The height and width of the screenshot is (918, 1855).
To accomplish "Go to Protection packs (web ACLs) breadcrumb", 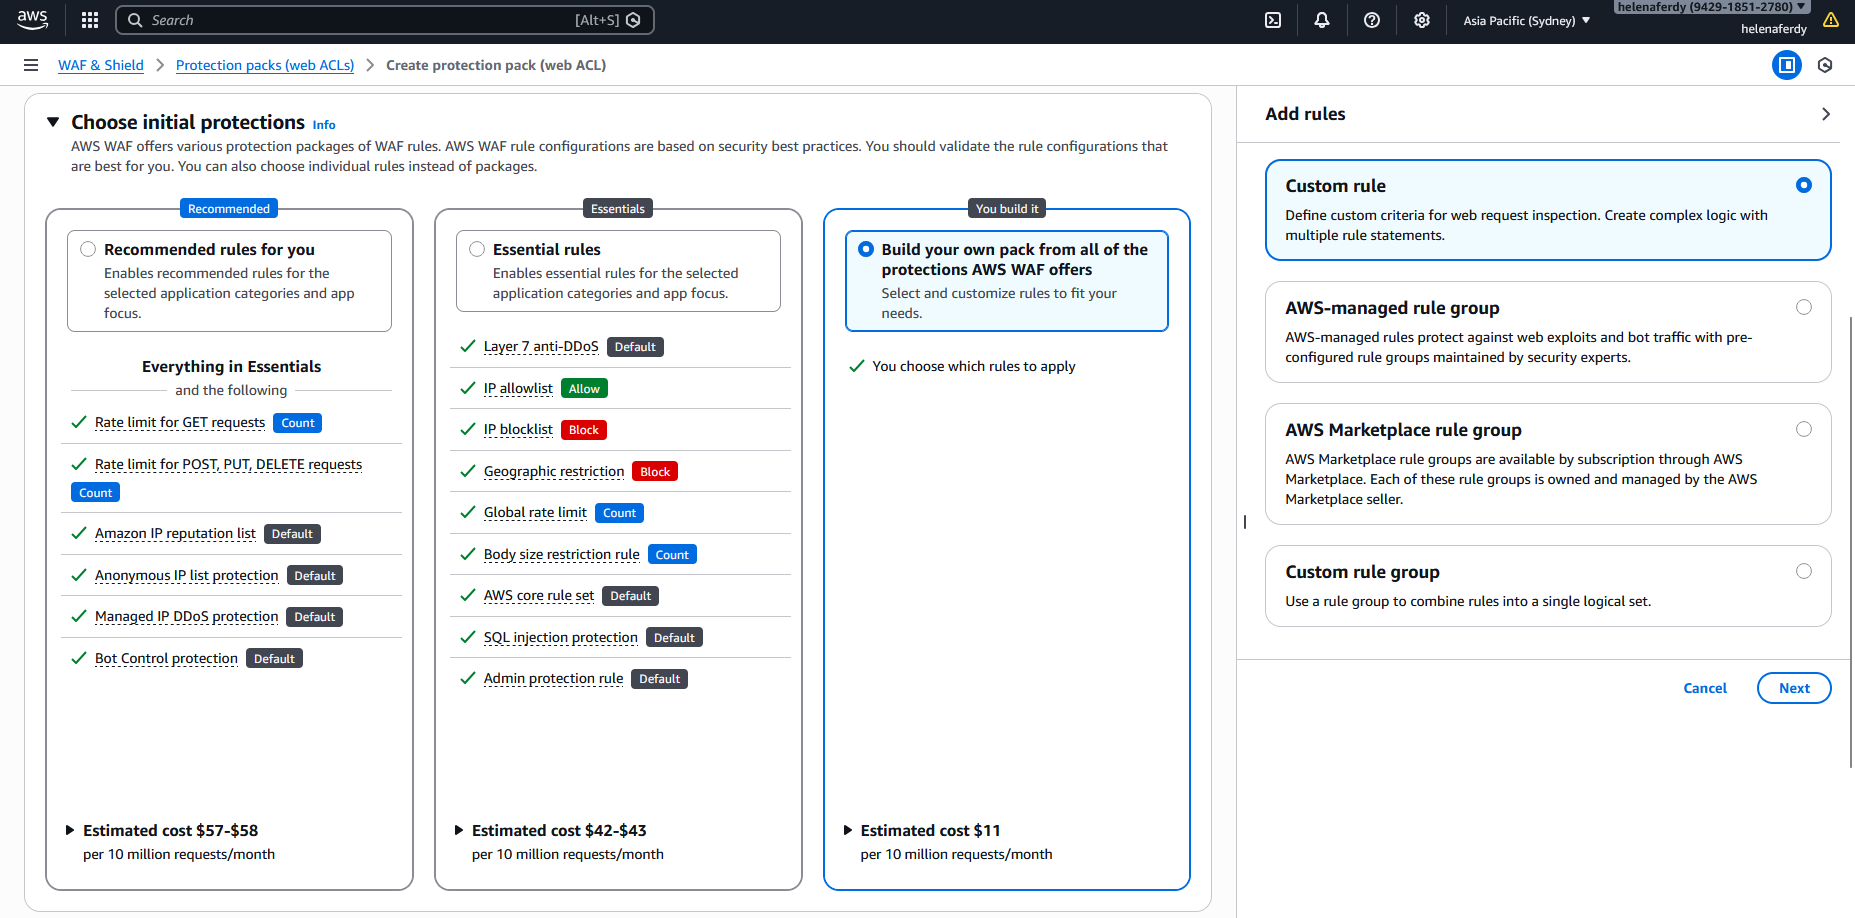I will coord(265,65).
